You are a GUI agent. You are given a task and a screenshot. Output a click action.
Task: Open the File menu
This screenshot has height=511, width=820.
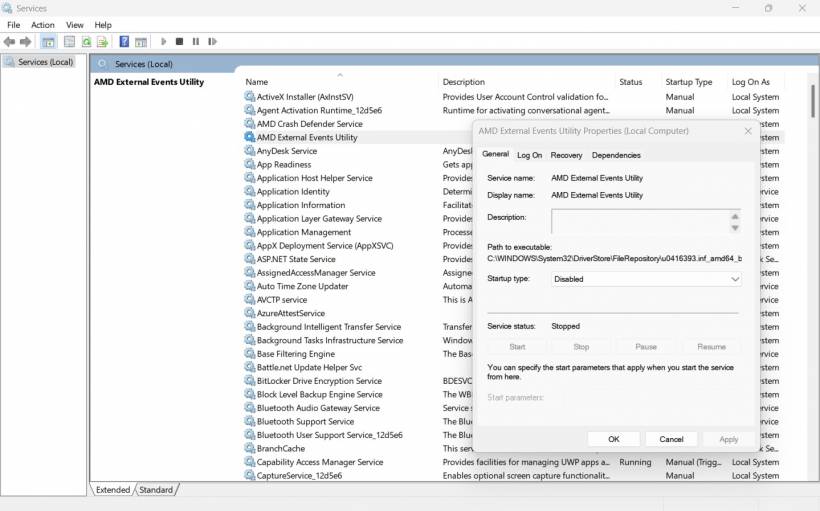(x=14, y=25)
